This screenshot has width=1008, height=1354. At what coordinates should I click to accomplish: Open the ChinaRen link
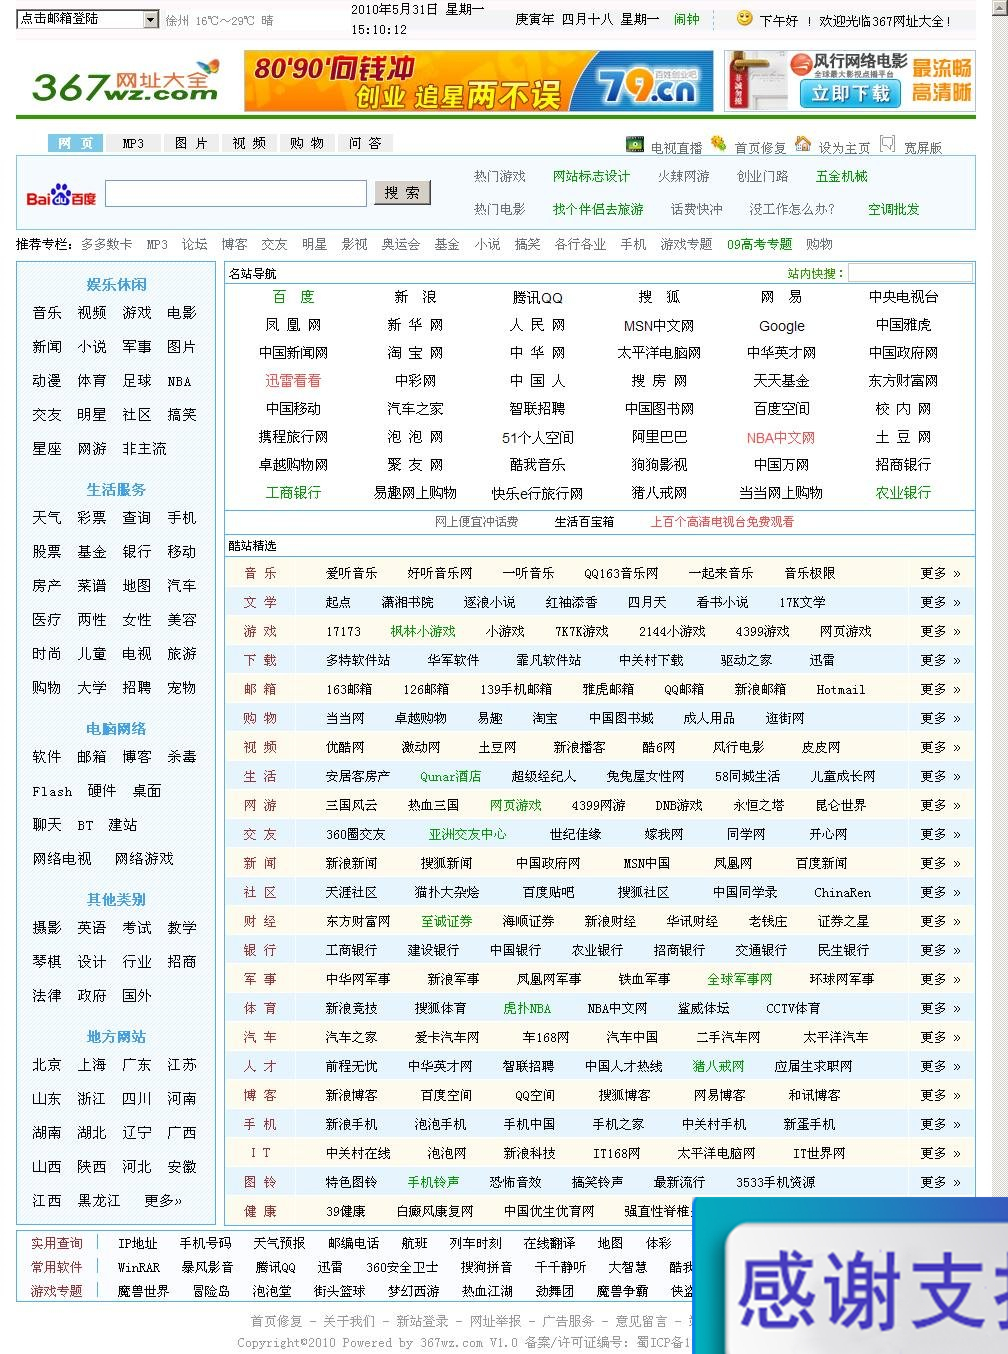click(842, 893)
